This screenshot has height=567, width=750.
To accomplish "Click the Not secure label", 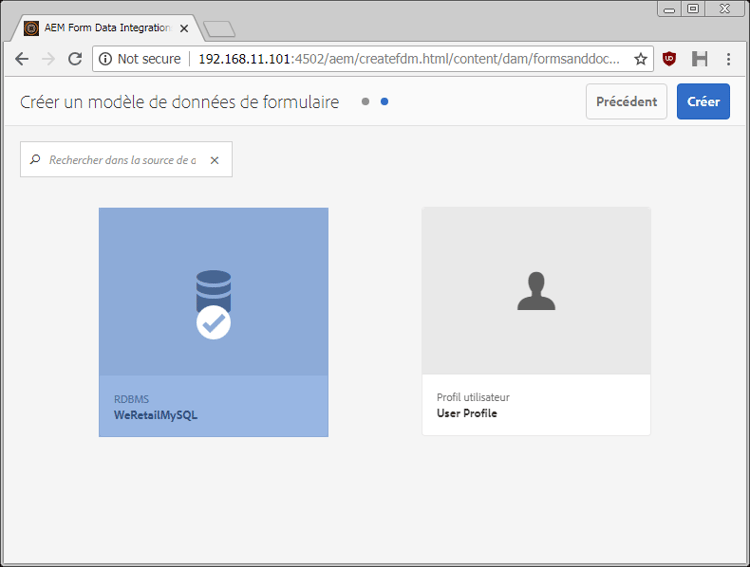I will click(x=149, y=59).
